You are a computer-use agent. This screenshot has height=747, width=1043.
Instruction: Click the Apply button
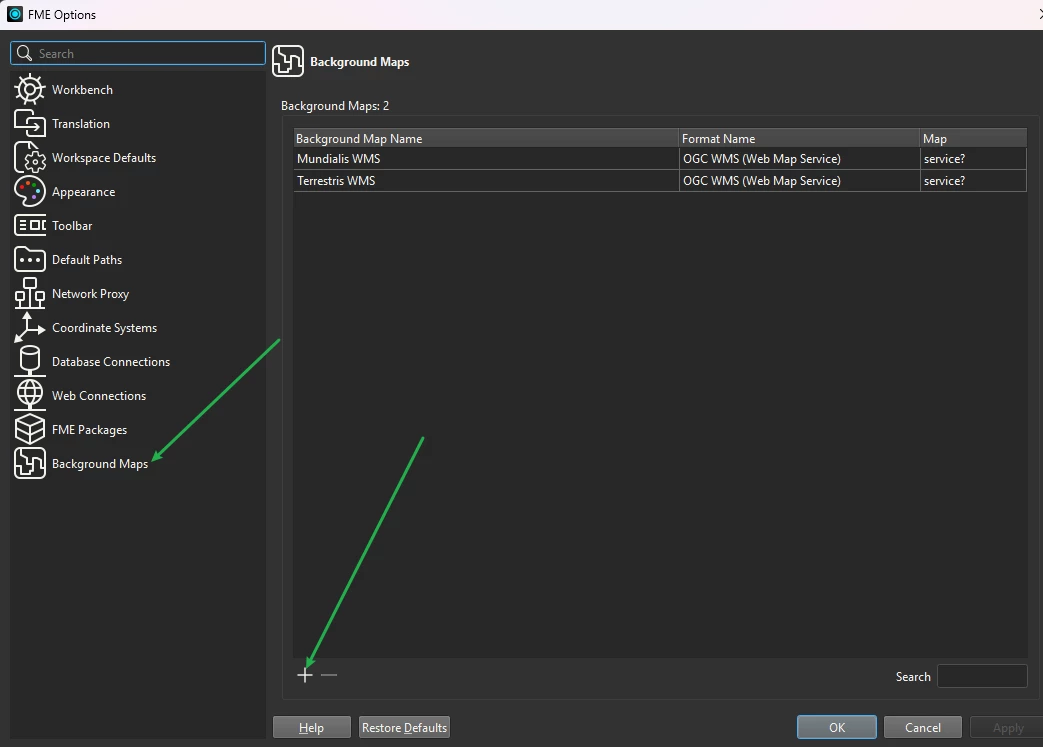[1007, 727]
